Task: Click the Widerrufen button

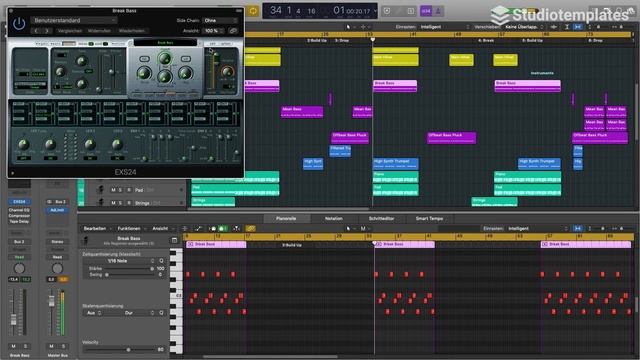Action: click(99, 31)
